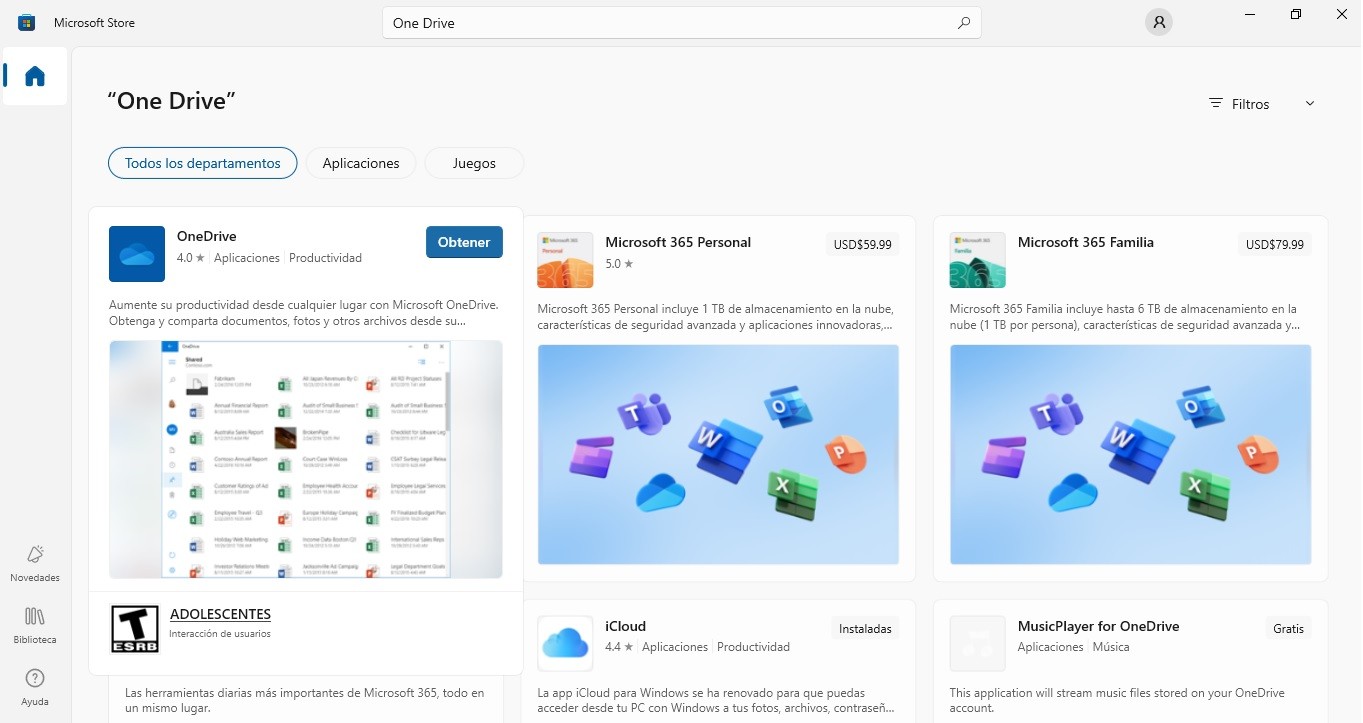Click the USD$59.99 price button

tap(863, 244)
